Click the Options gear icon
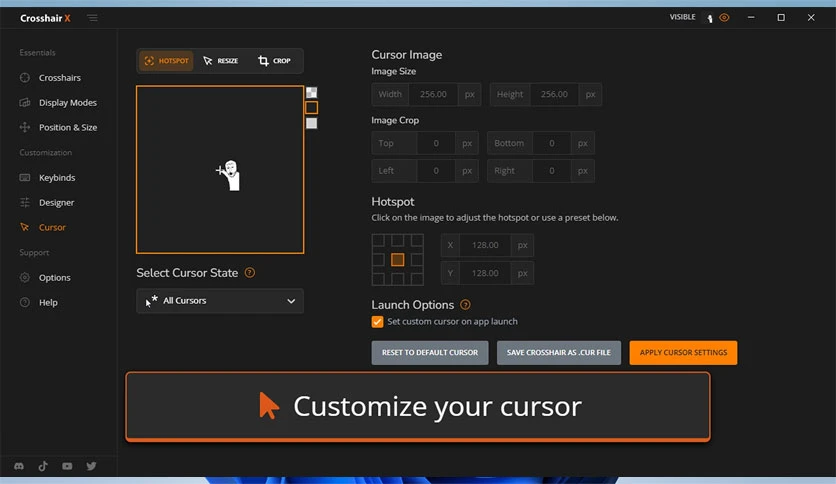Viewport: 836px width, 484px height. [25, 277]
